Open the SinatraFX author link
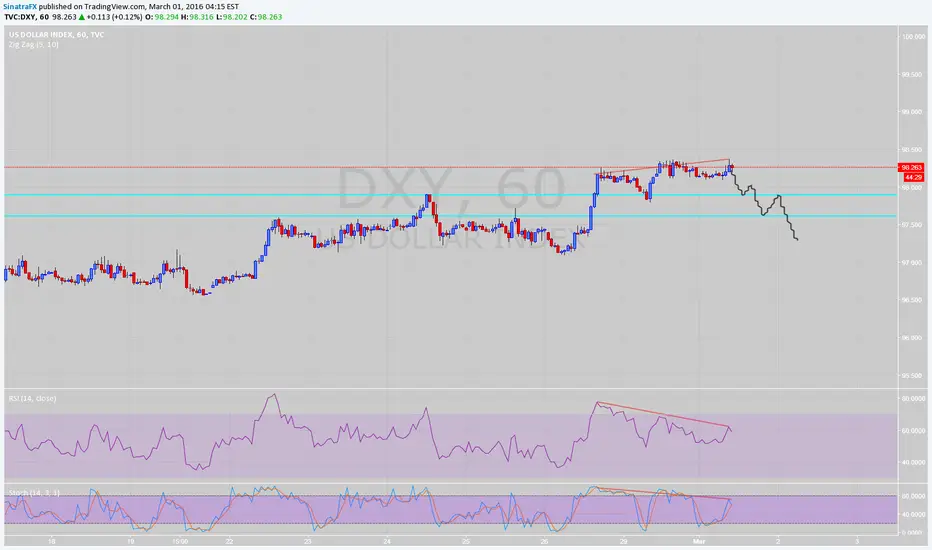This screenshot has height=550, width=932. (x=21, y=7)
